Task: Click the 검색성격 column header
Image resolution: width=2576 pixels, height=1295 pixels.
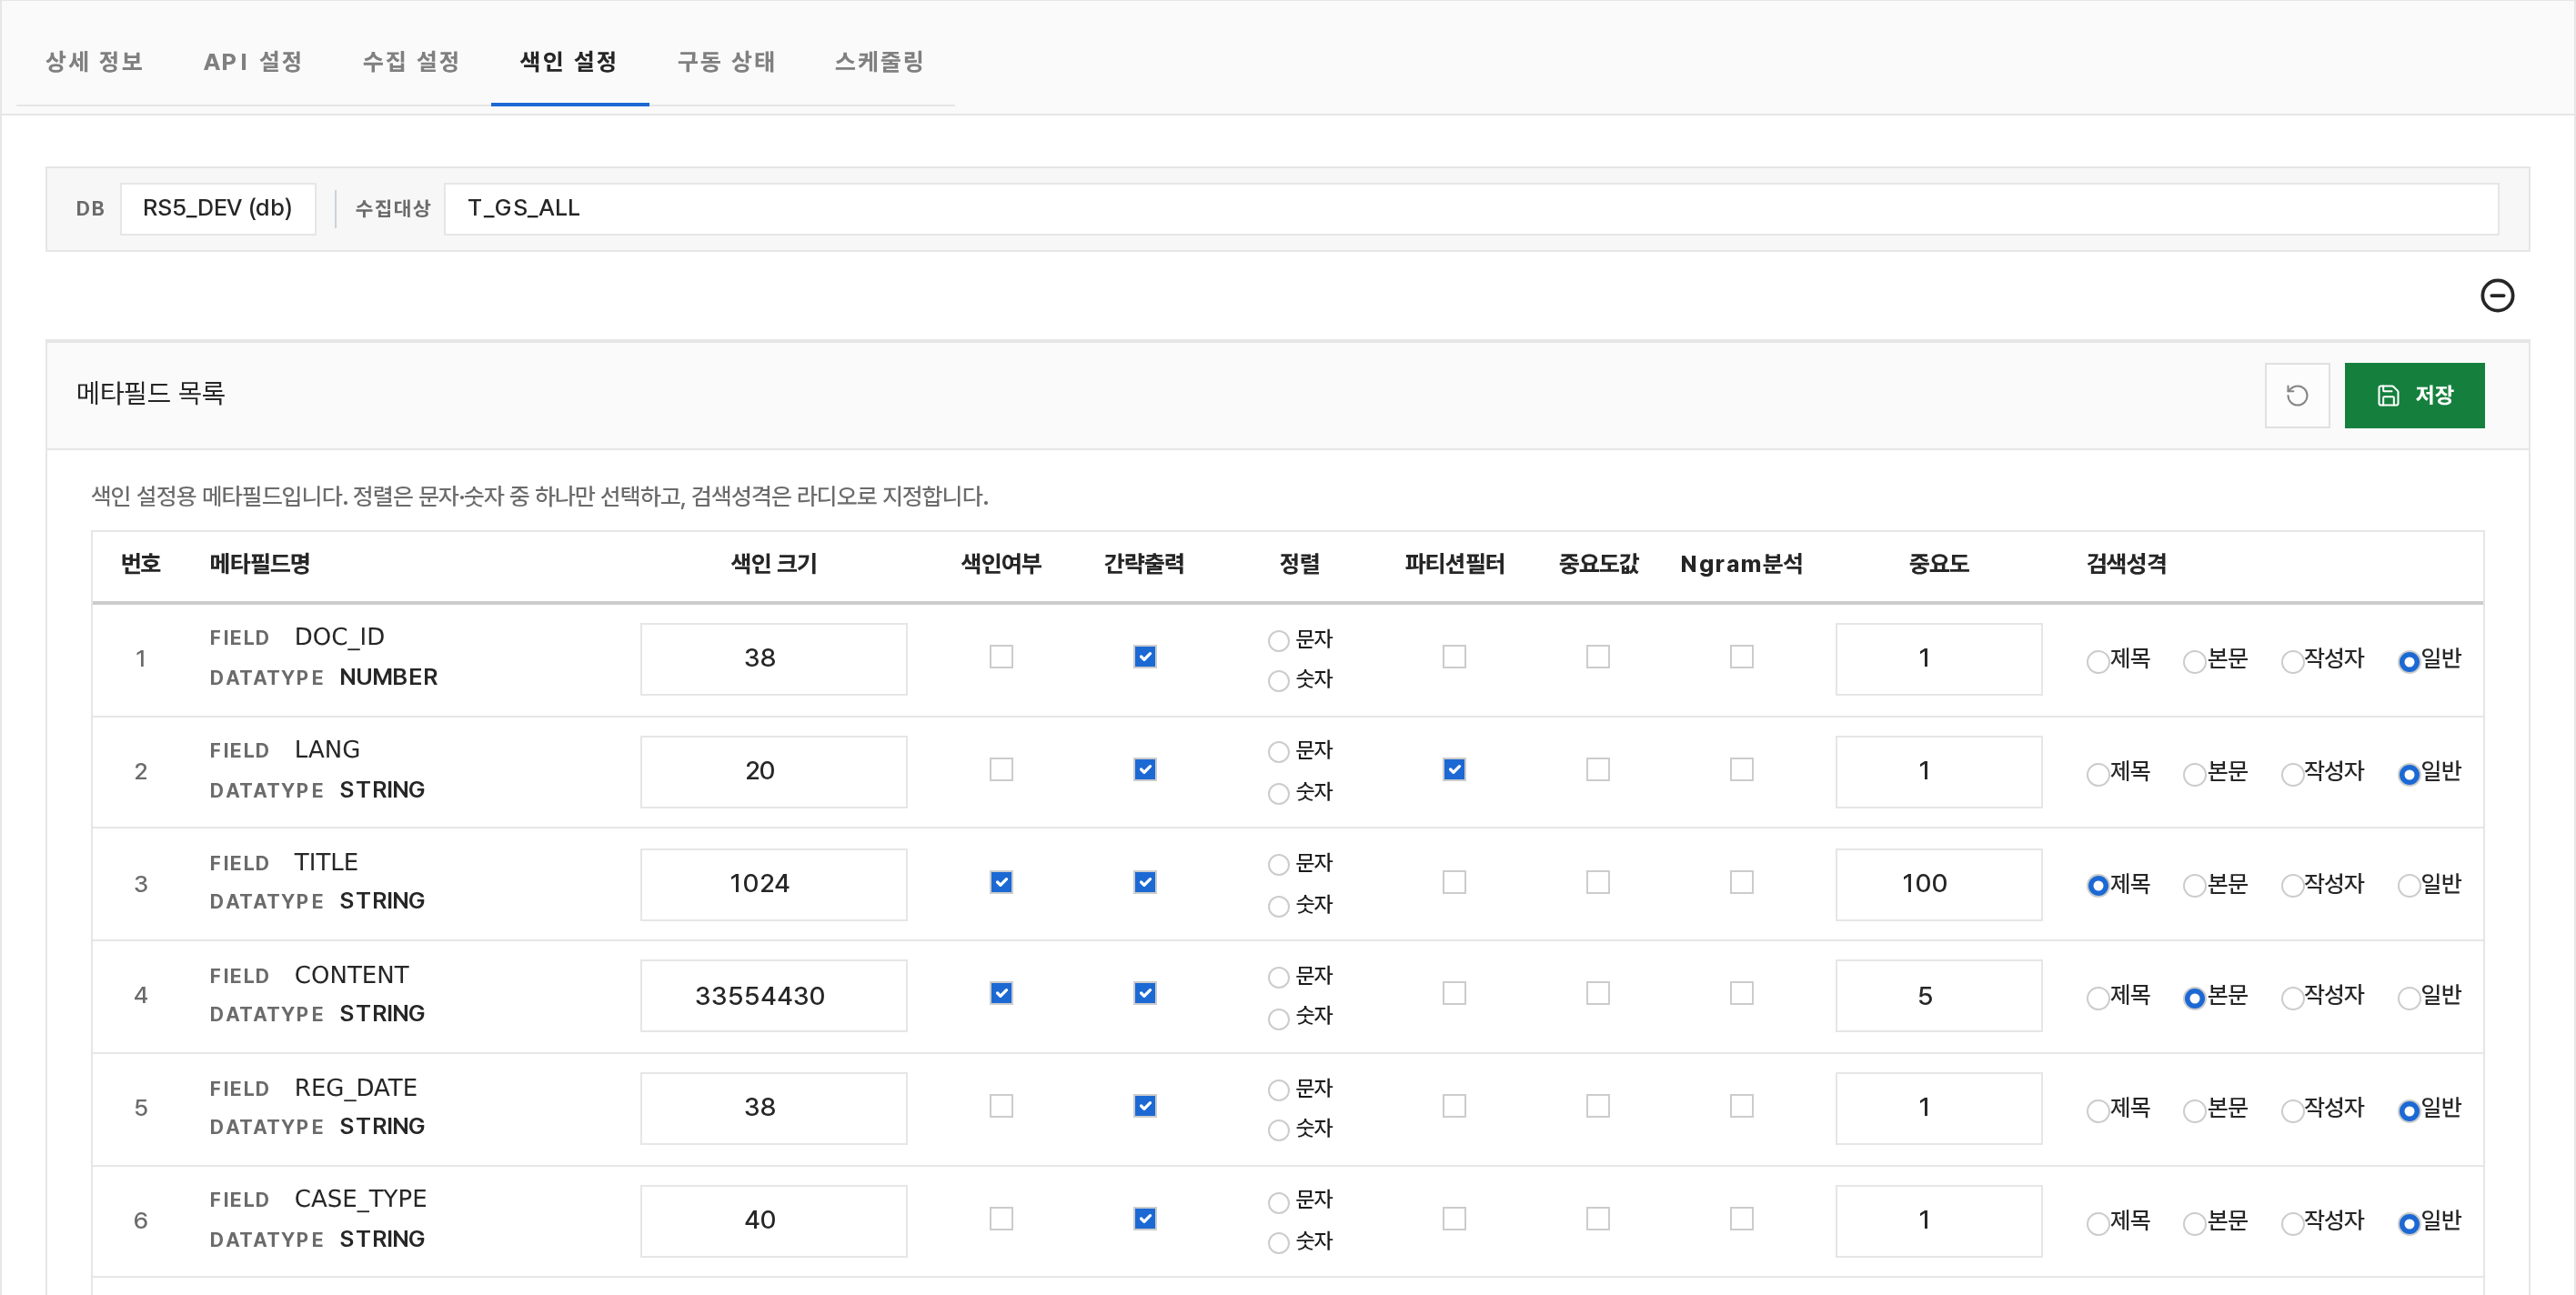Action: (x=2126, y=564)
